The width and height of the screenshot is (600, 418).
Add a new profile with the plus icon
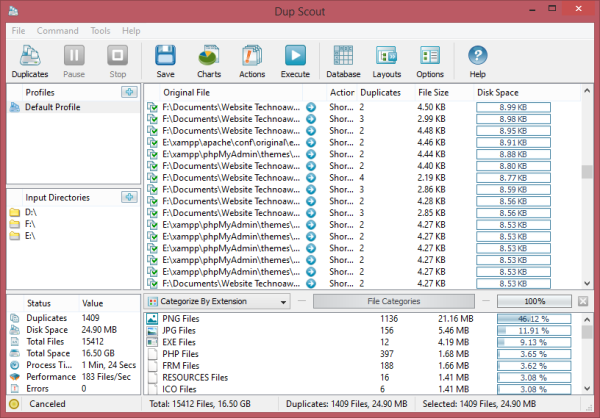129,92
